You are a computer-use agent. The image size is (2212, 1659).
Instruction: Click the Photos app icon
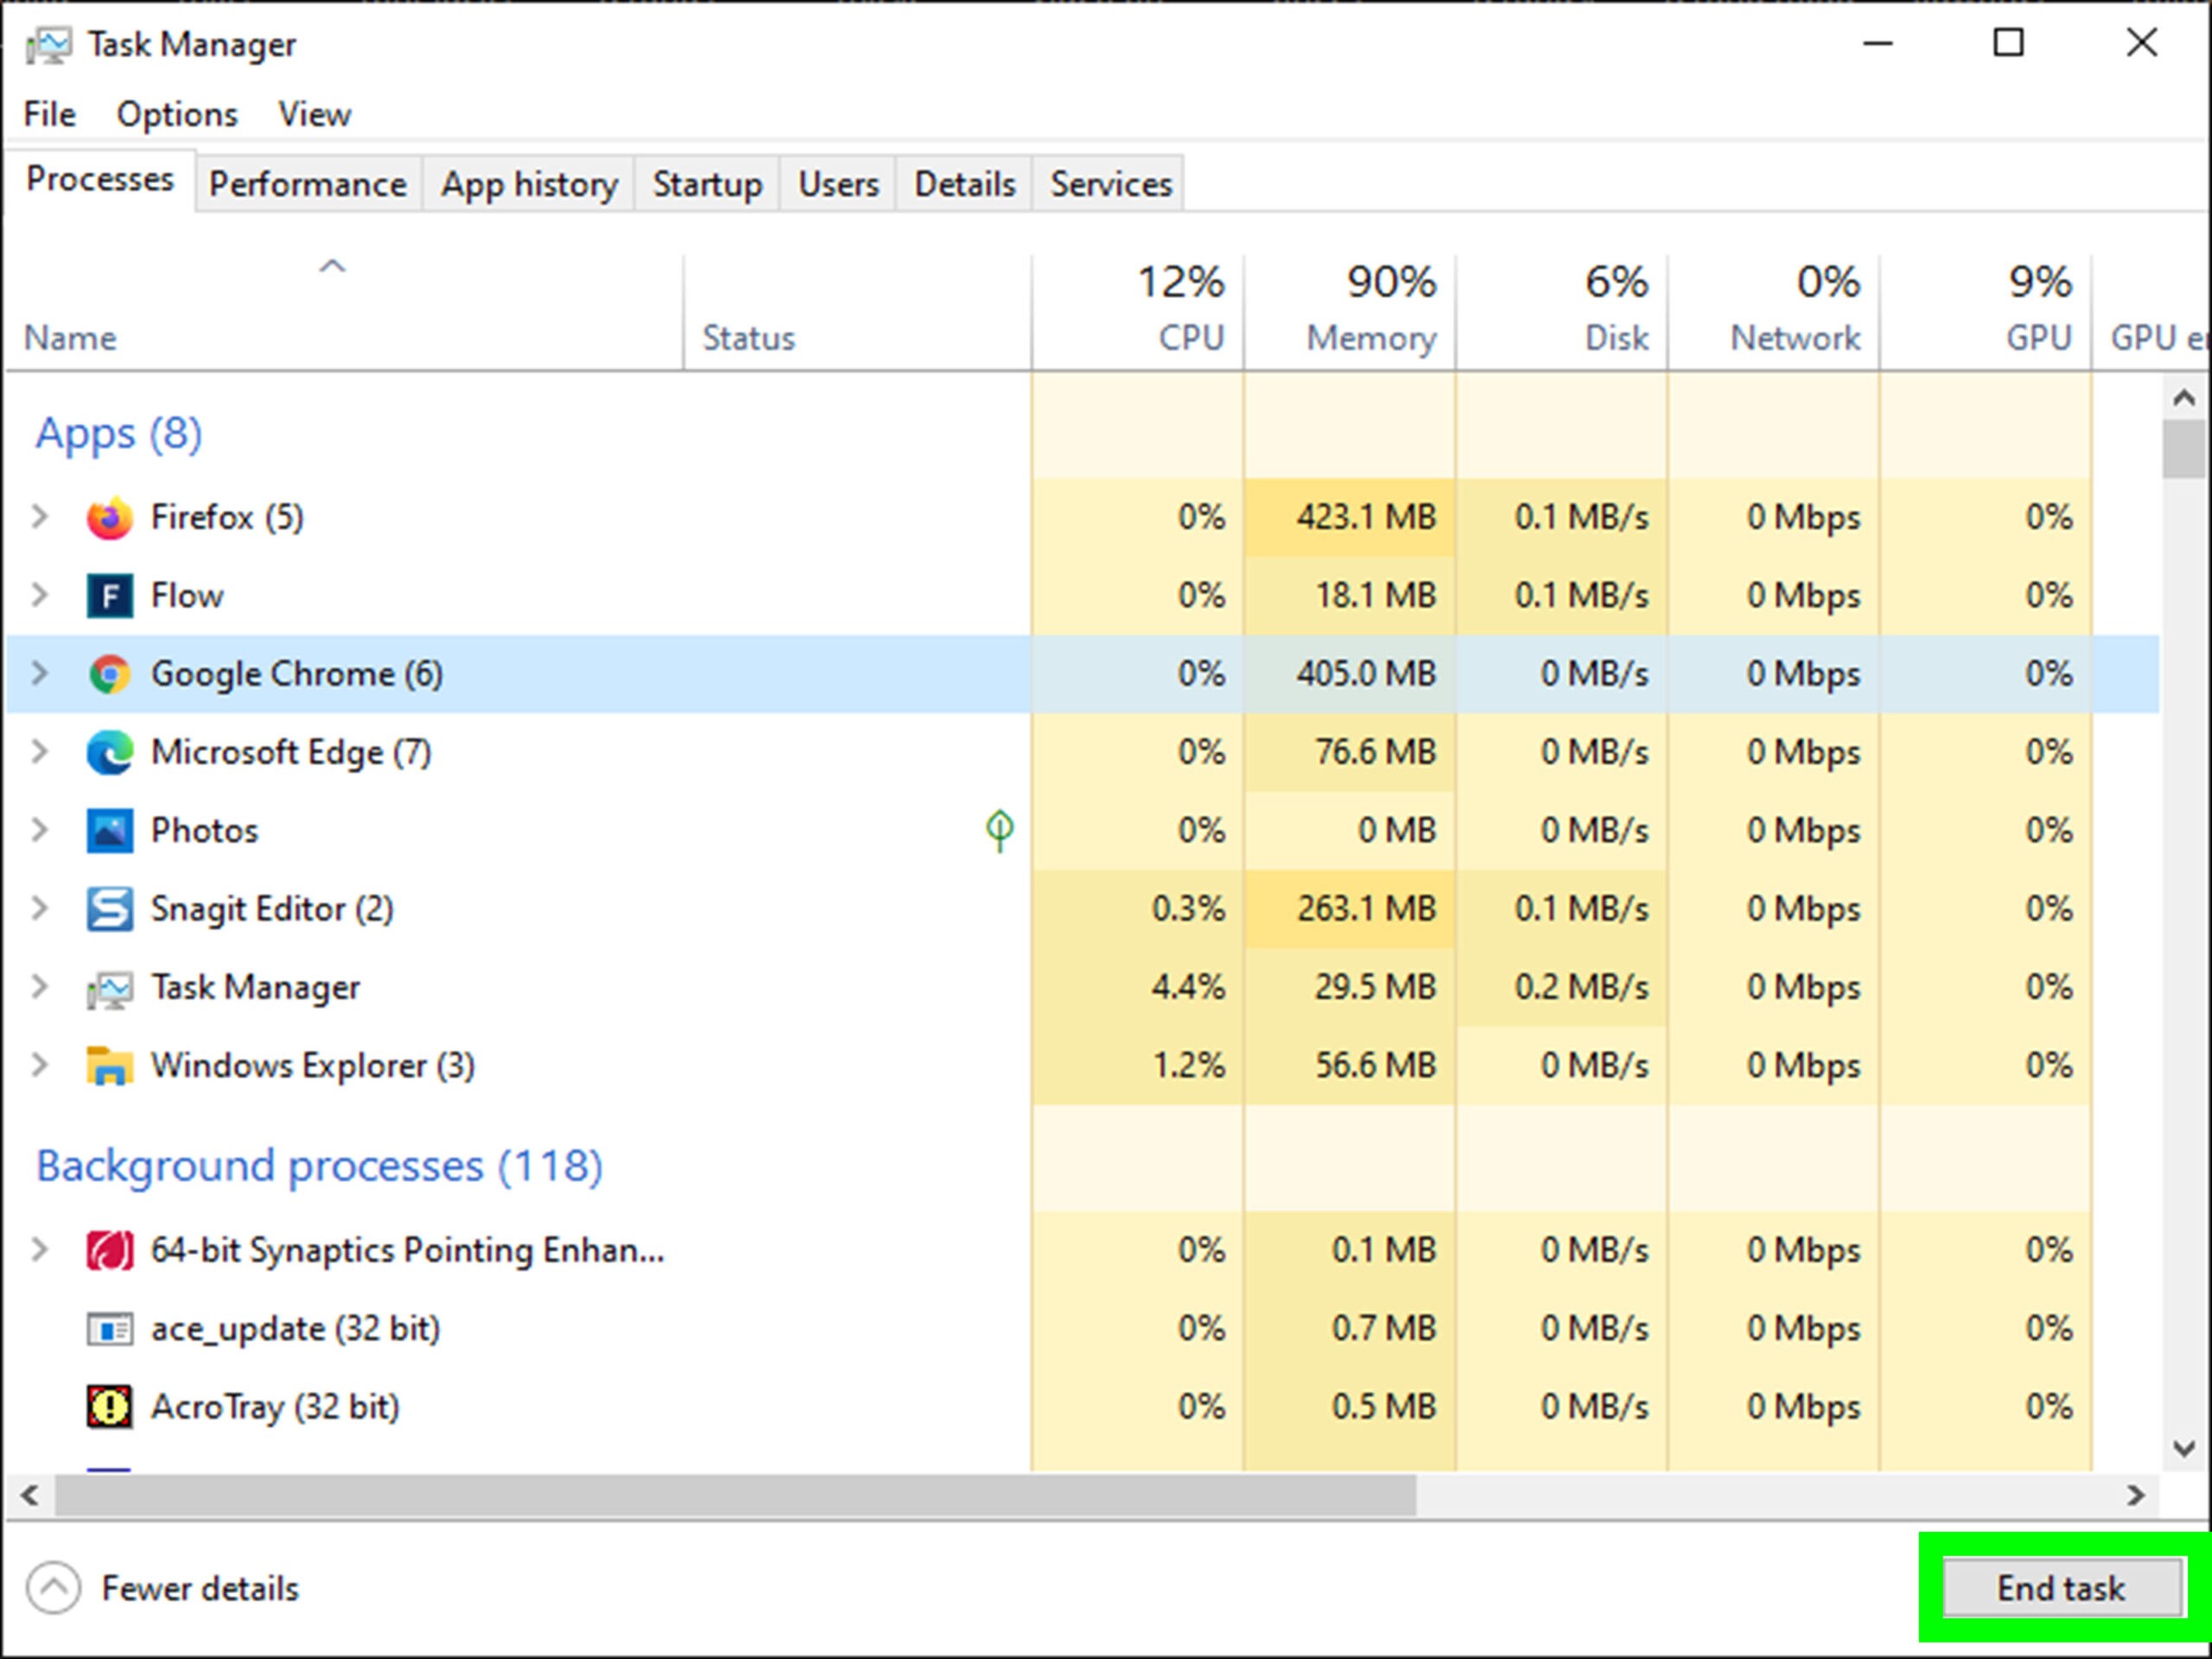[x=109, y=831]
